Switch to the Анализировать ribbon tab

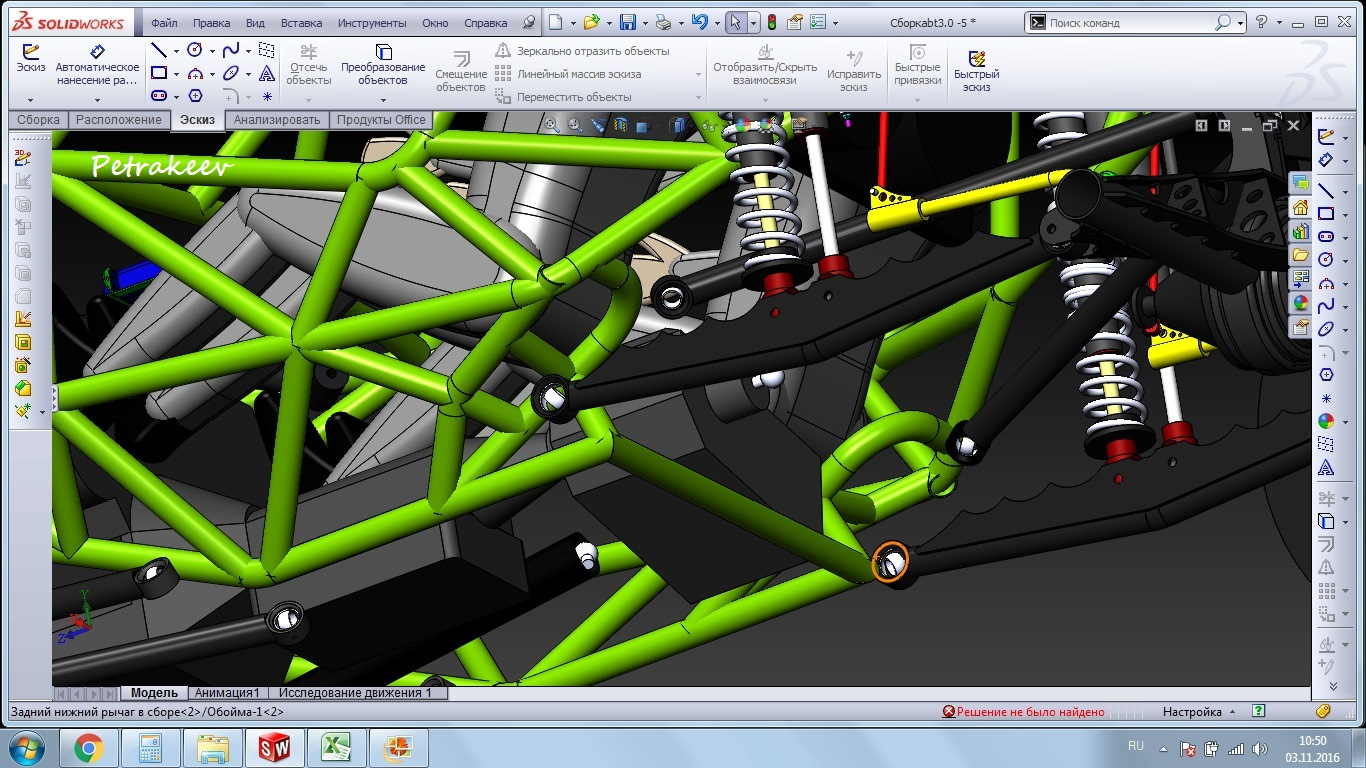pos(277,120)
